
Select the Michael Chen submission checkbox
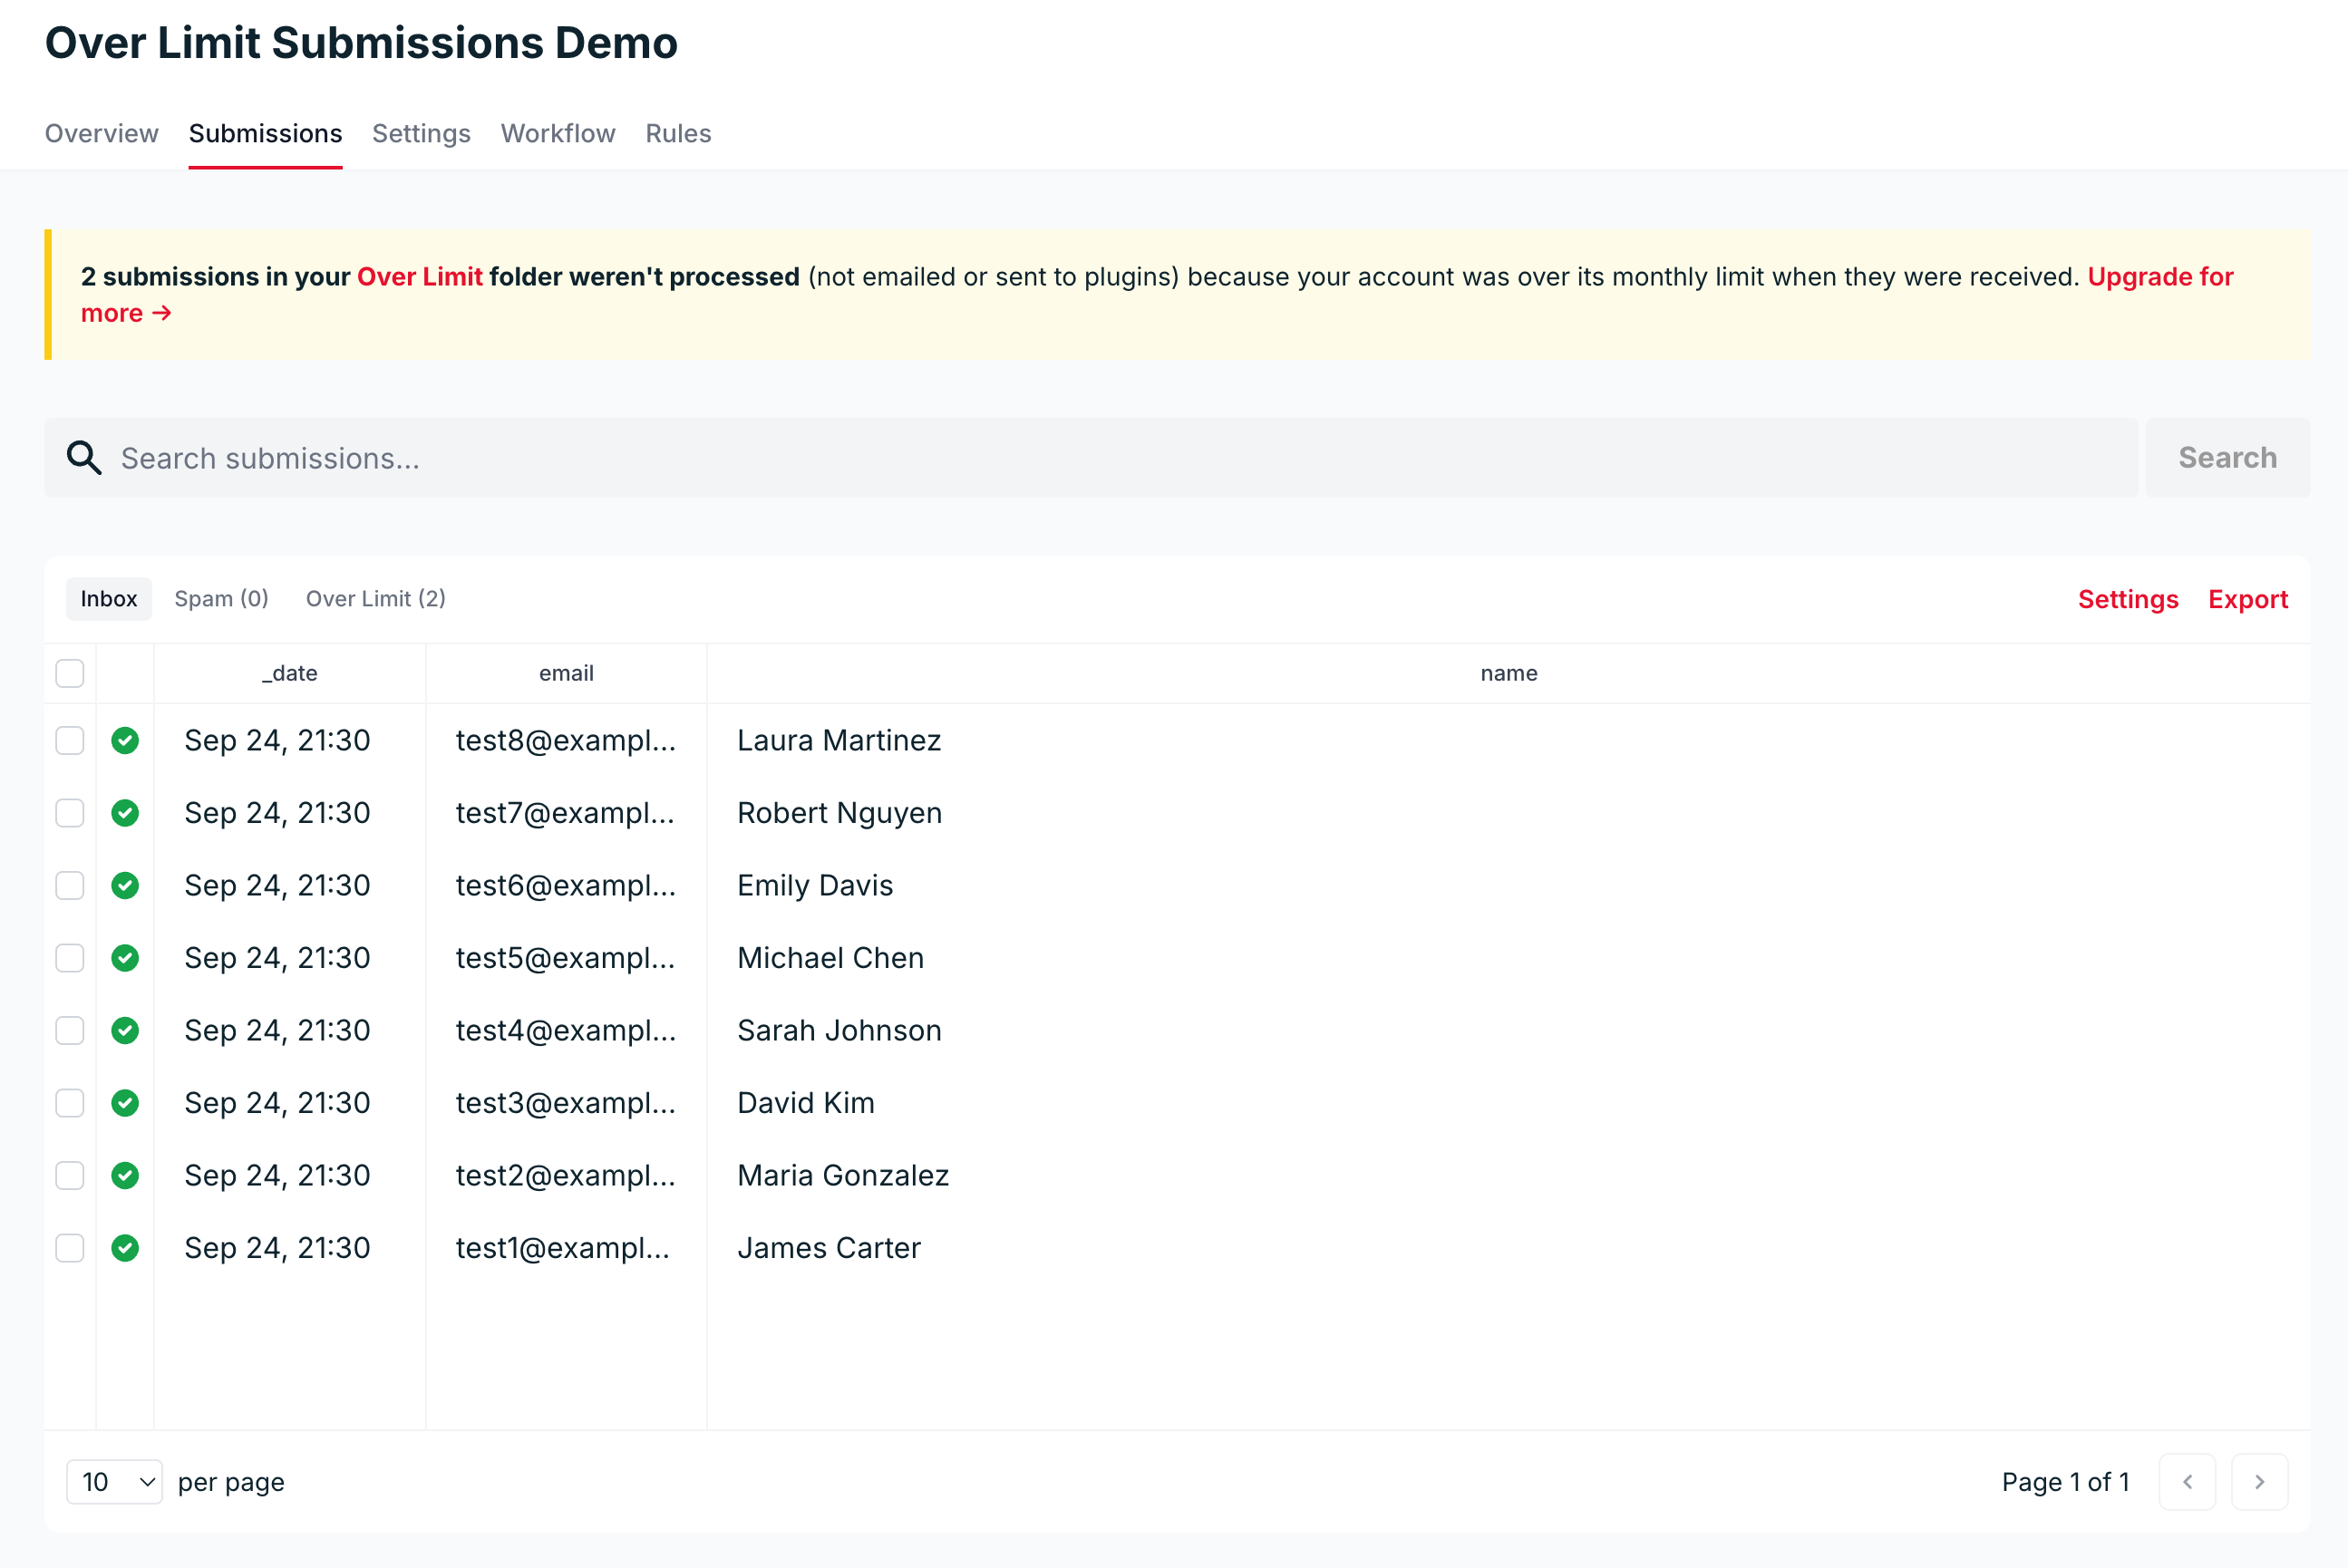point(70,958)
